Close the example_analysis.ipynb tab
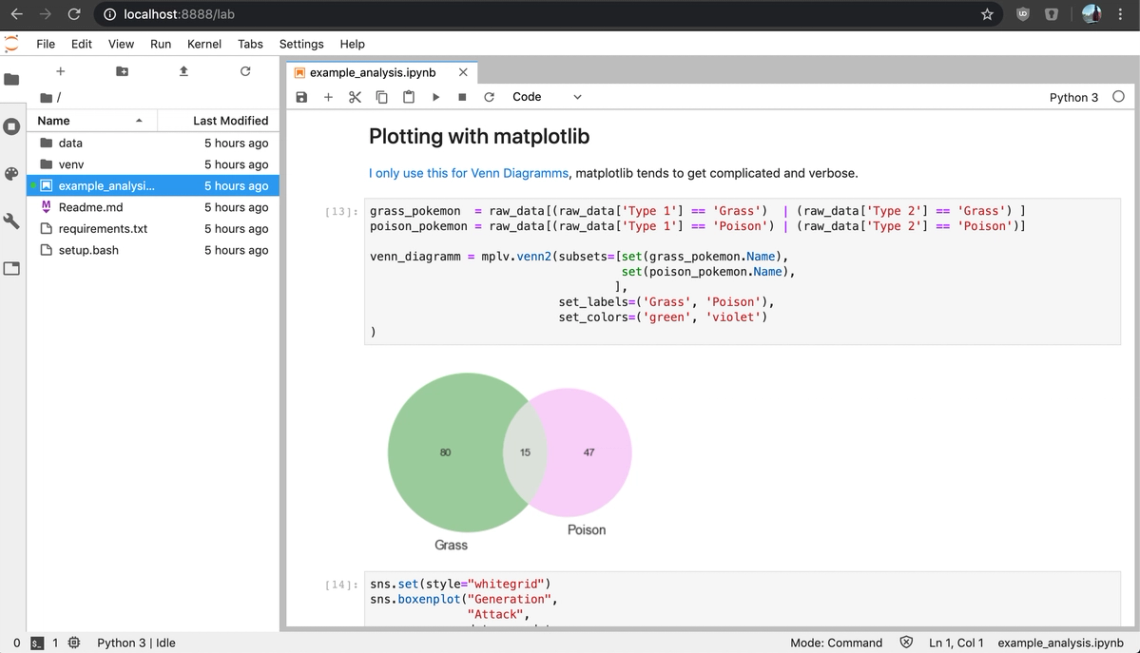The width and height of the screenshot is (1140, 653). pos(463,73)
